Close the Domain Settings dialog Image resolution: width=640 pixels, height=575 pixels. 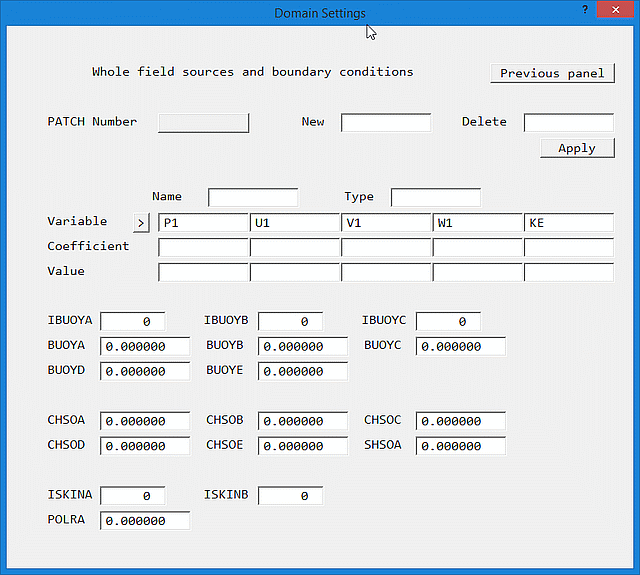tap(617, 10)
